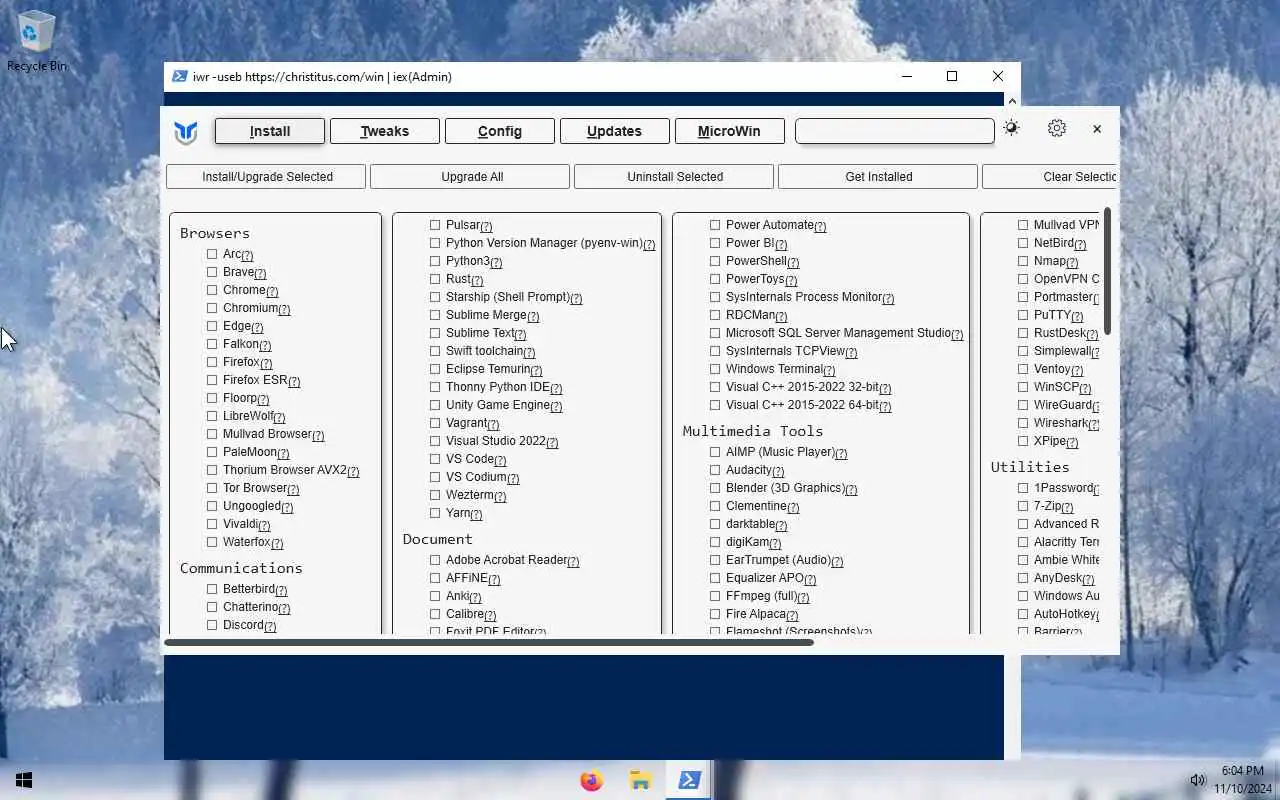1280x800 pixels.
Task: Check the Rust checkbox
Action: [x=435, y=279]
